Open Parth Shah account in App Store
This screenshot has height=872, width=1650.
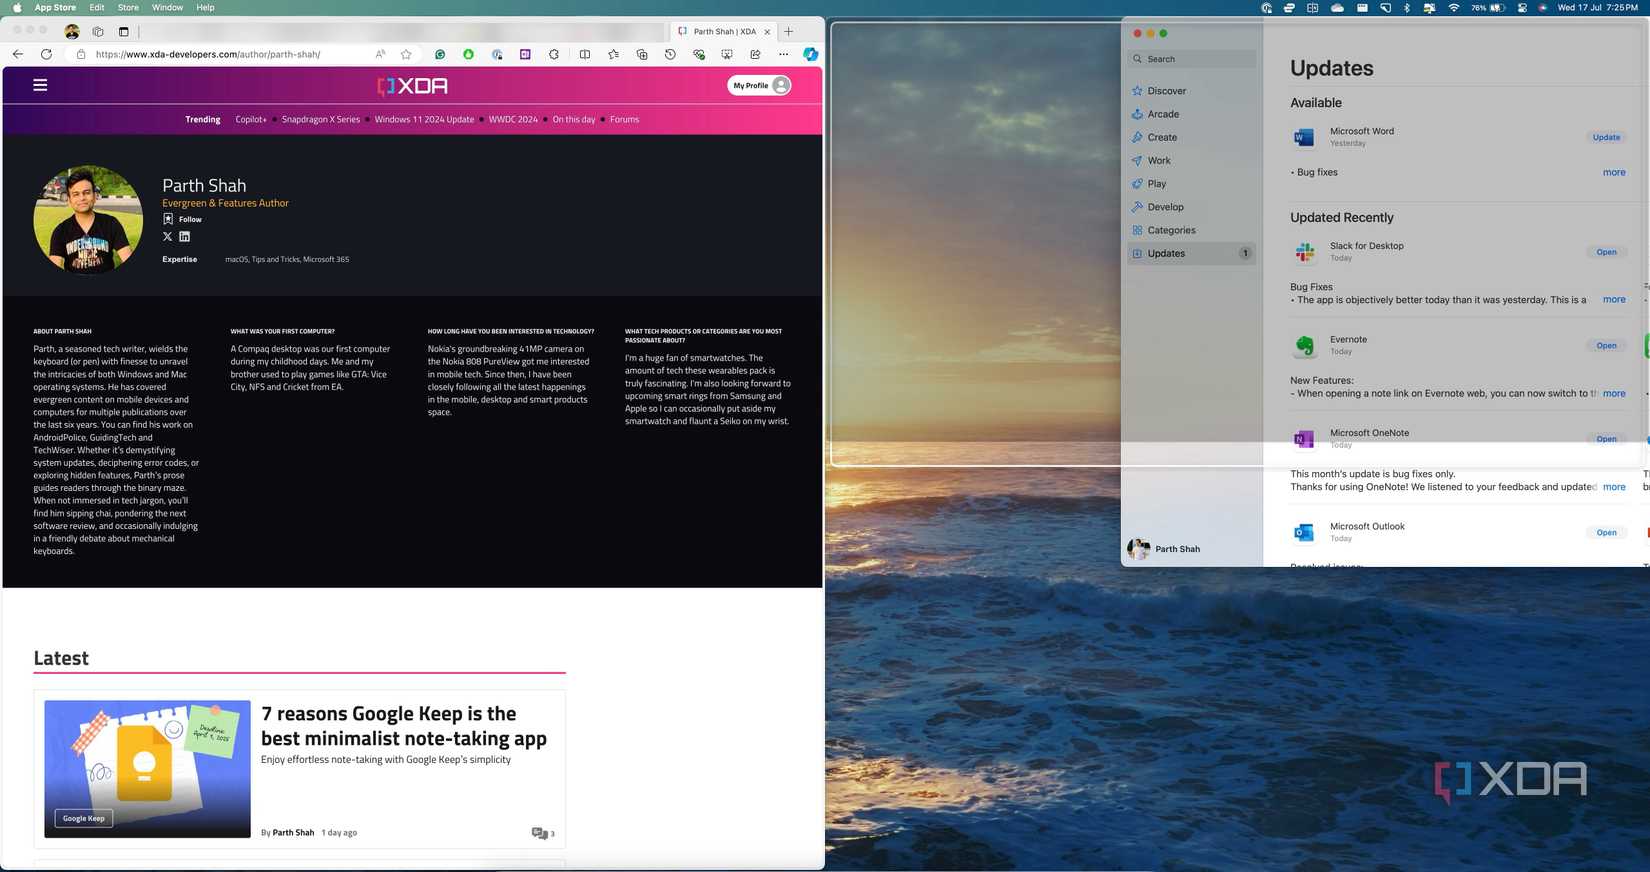tap(1164, 549)
